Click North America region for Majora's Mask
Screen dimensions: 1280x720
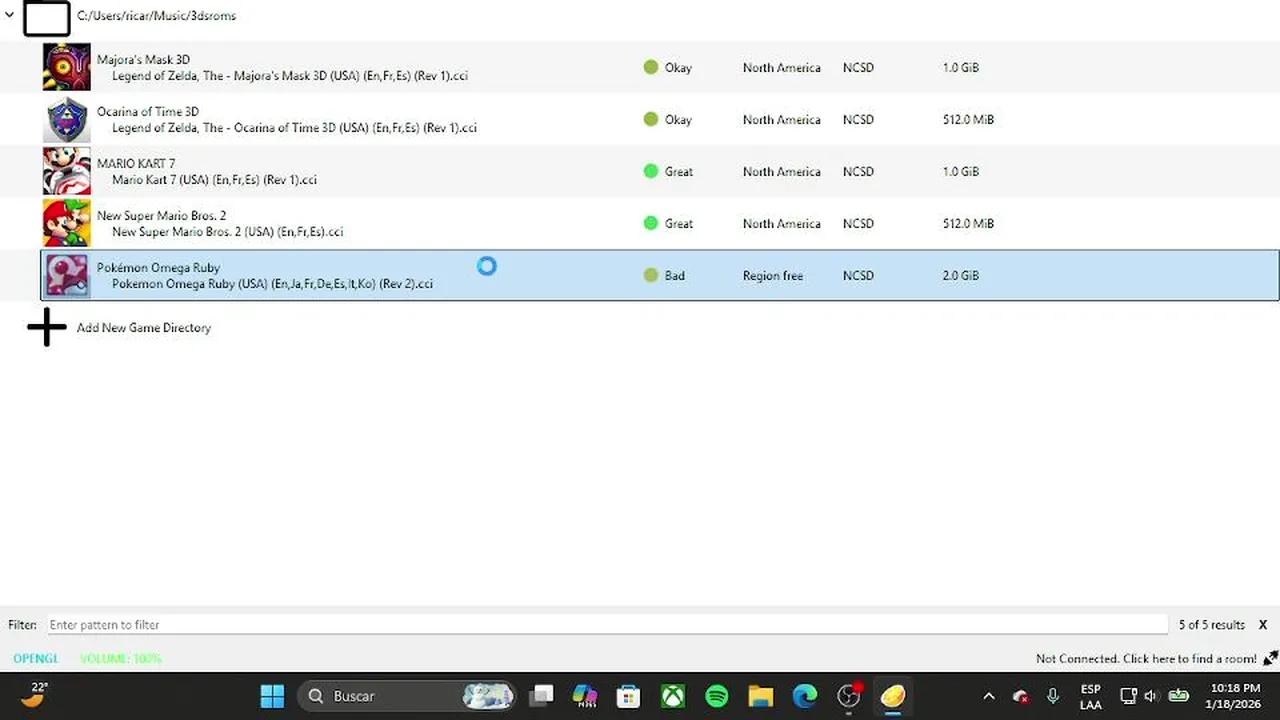click(781, 68)
